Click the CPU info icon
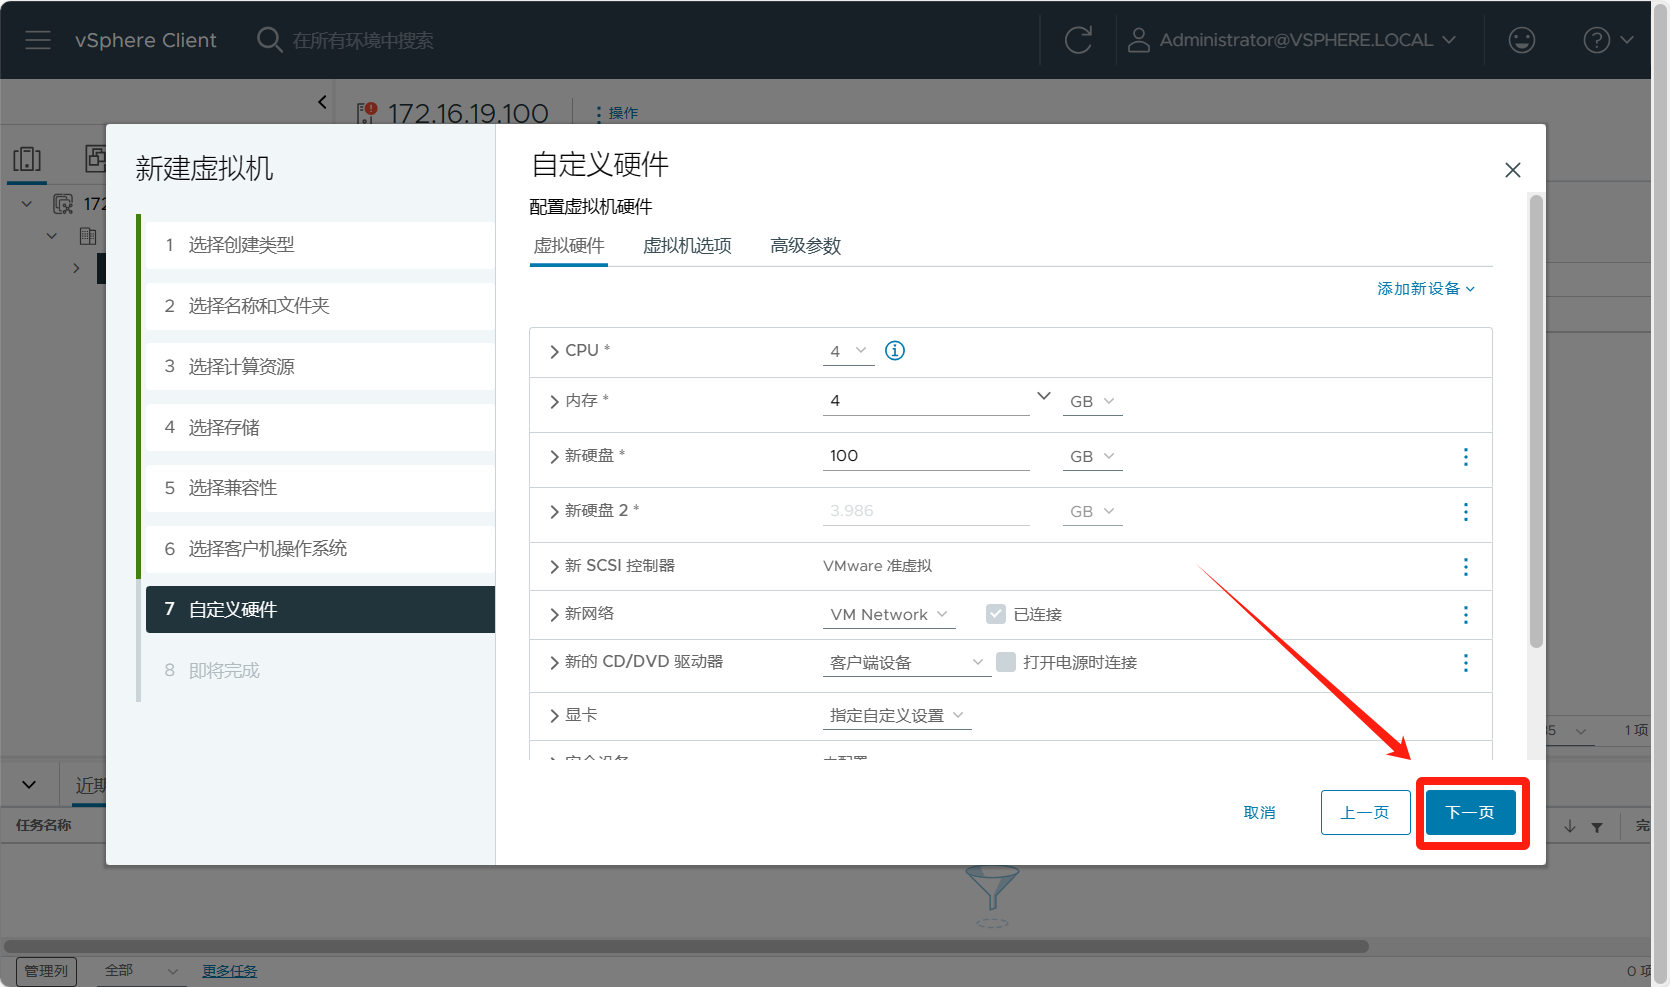1670x987 pixels. click(x=895, y=351)
